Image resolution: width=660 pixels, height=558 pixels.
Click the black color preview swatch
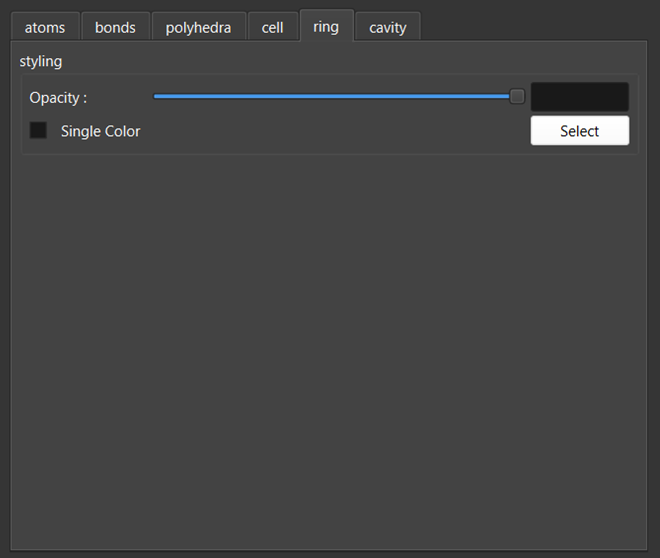click(579, 97)
